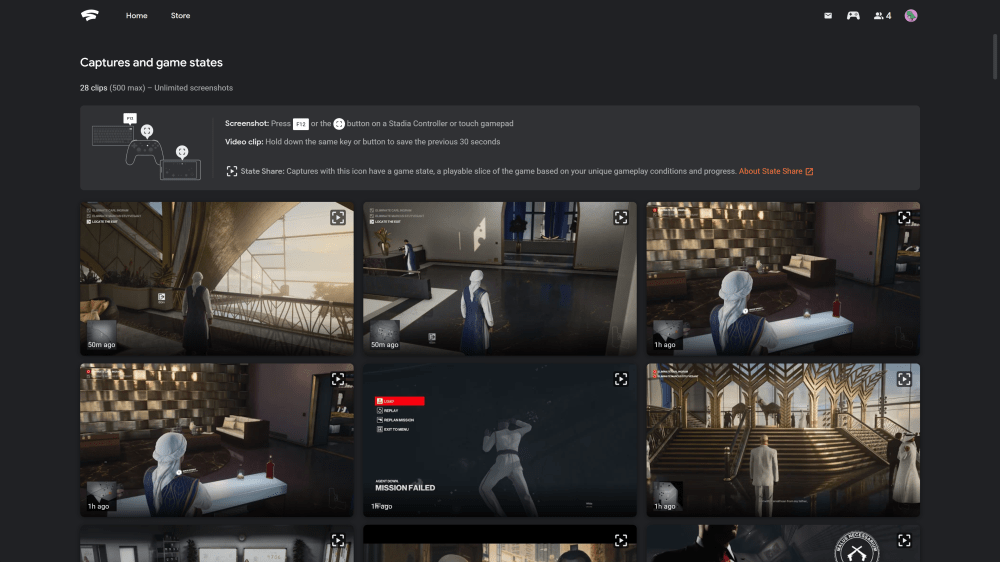
Task: Follow the About State Share link
Action: 775,171
